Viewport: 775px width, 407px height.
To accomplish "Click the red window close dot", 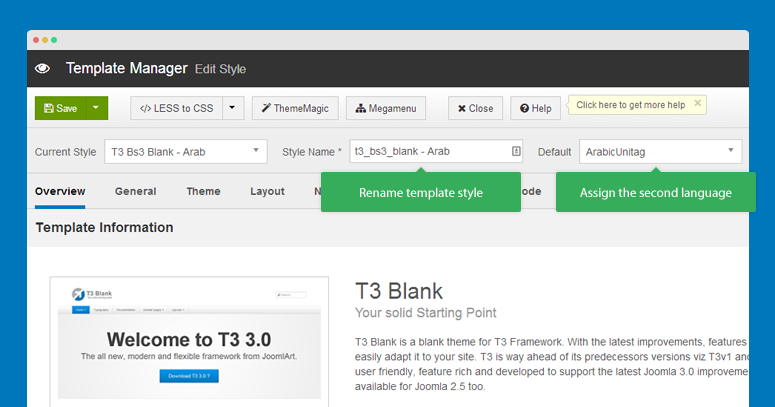I will [x=36, y=40].
